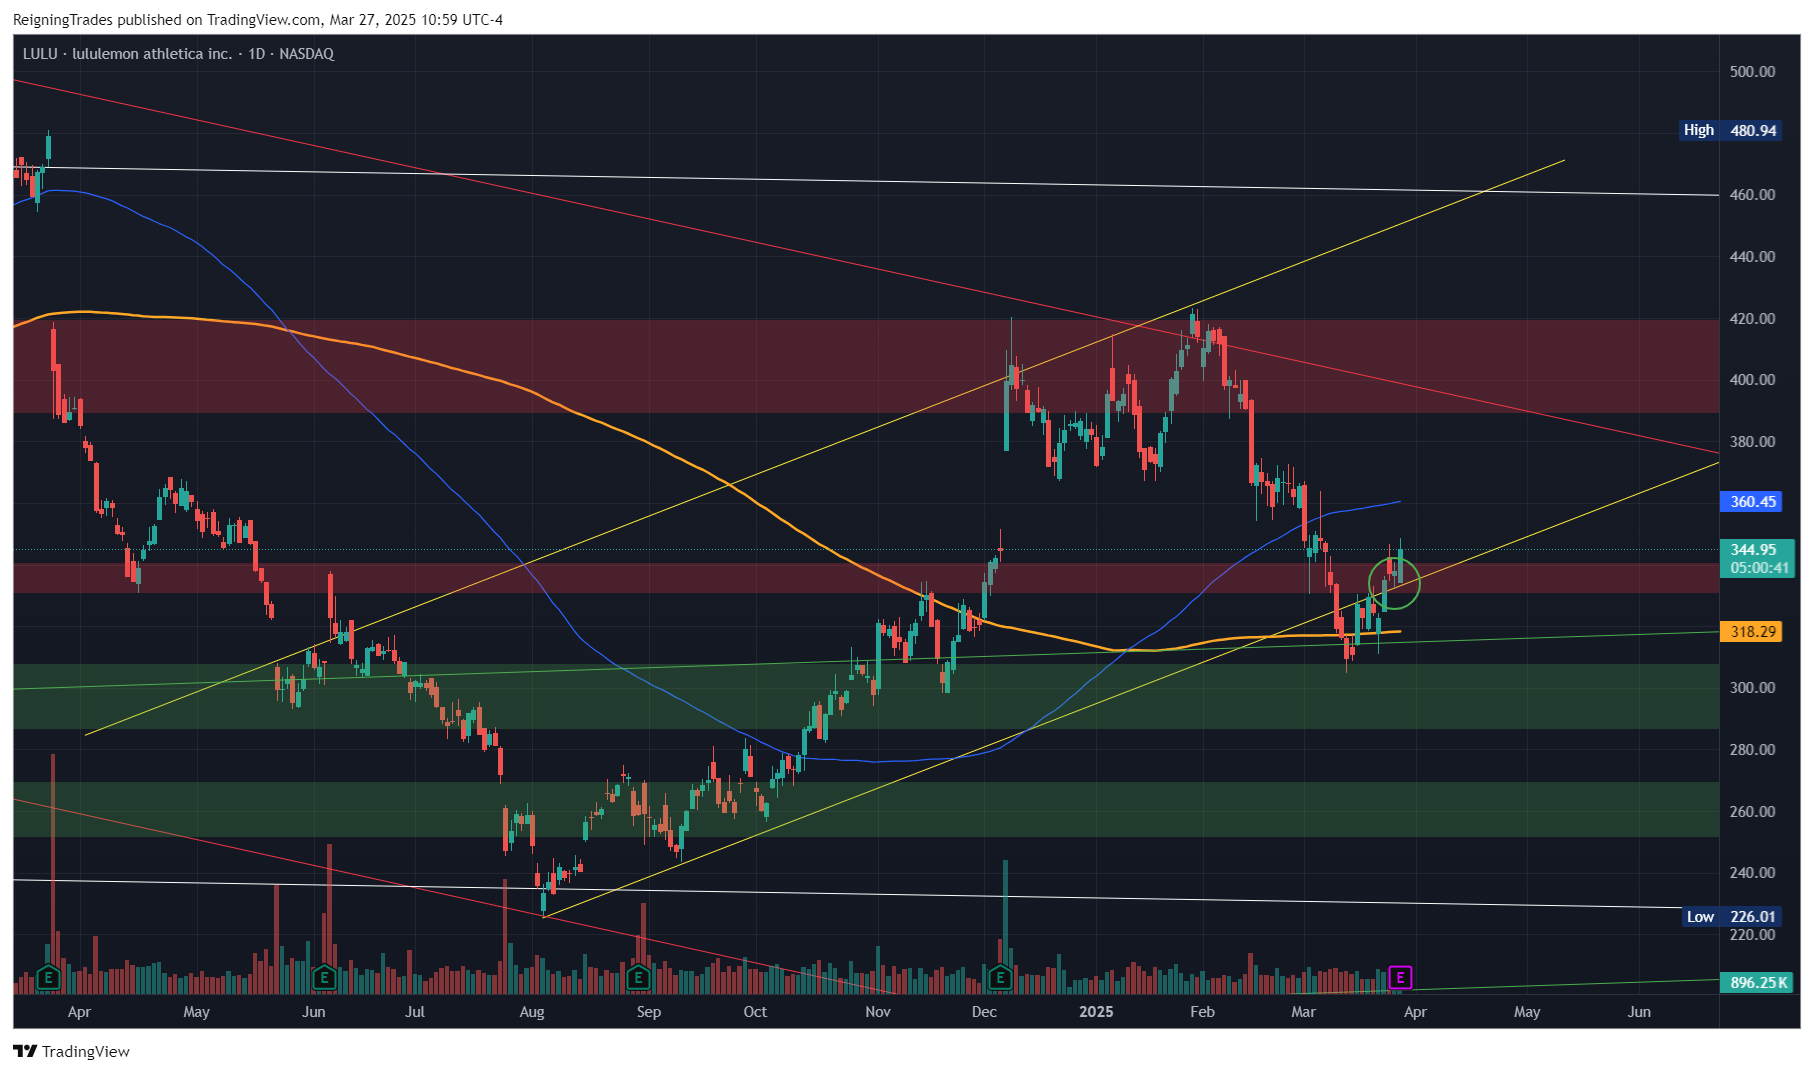Click the 300.00 price axis label
This screenshot has width=1814, height=1073.
click(x=1752, y=688)
